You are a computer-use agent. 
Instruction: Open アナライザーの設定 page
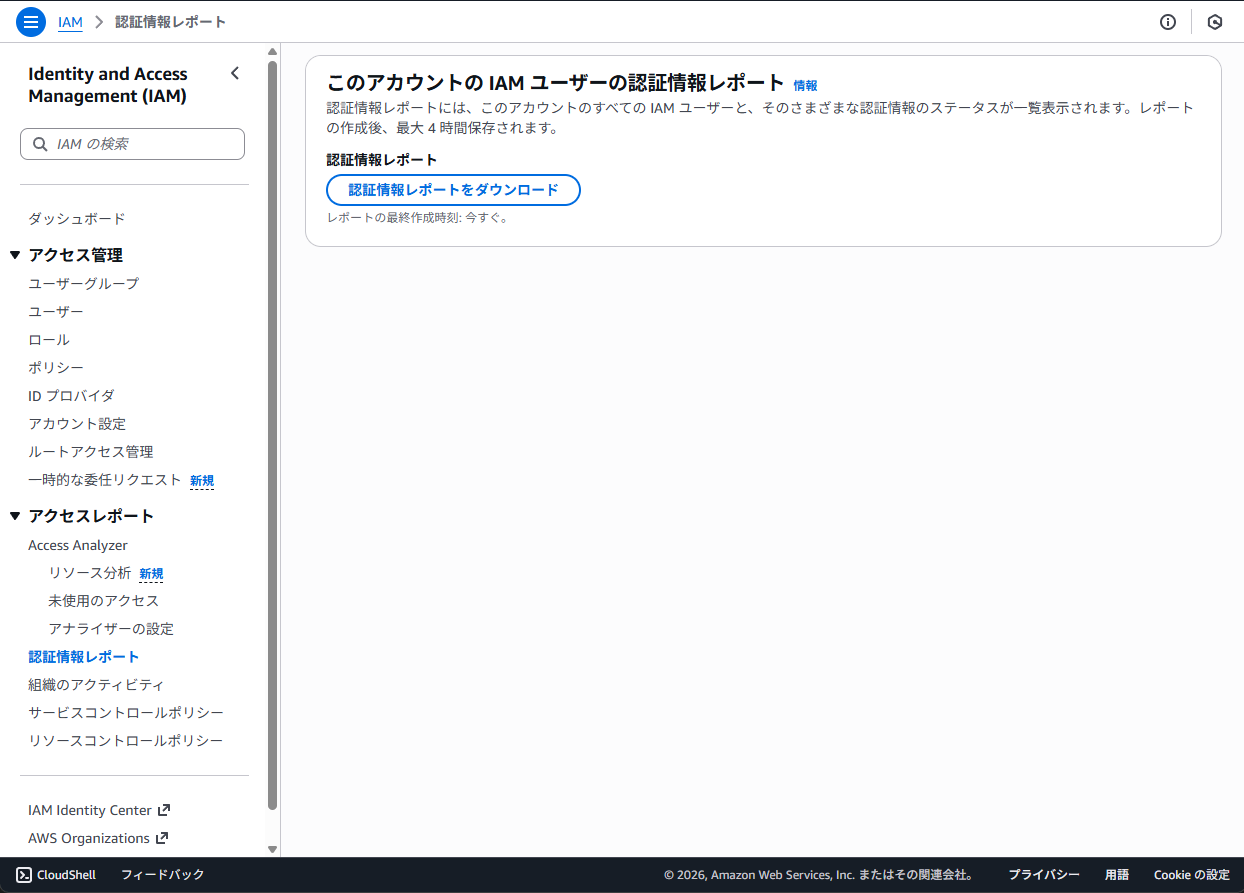[x=111, y=629]
